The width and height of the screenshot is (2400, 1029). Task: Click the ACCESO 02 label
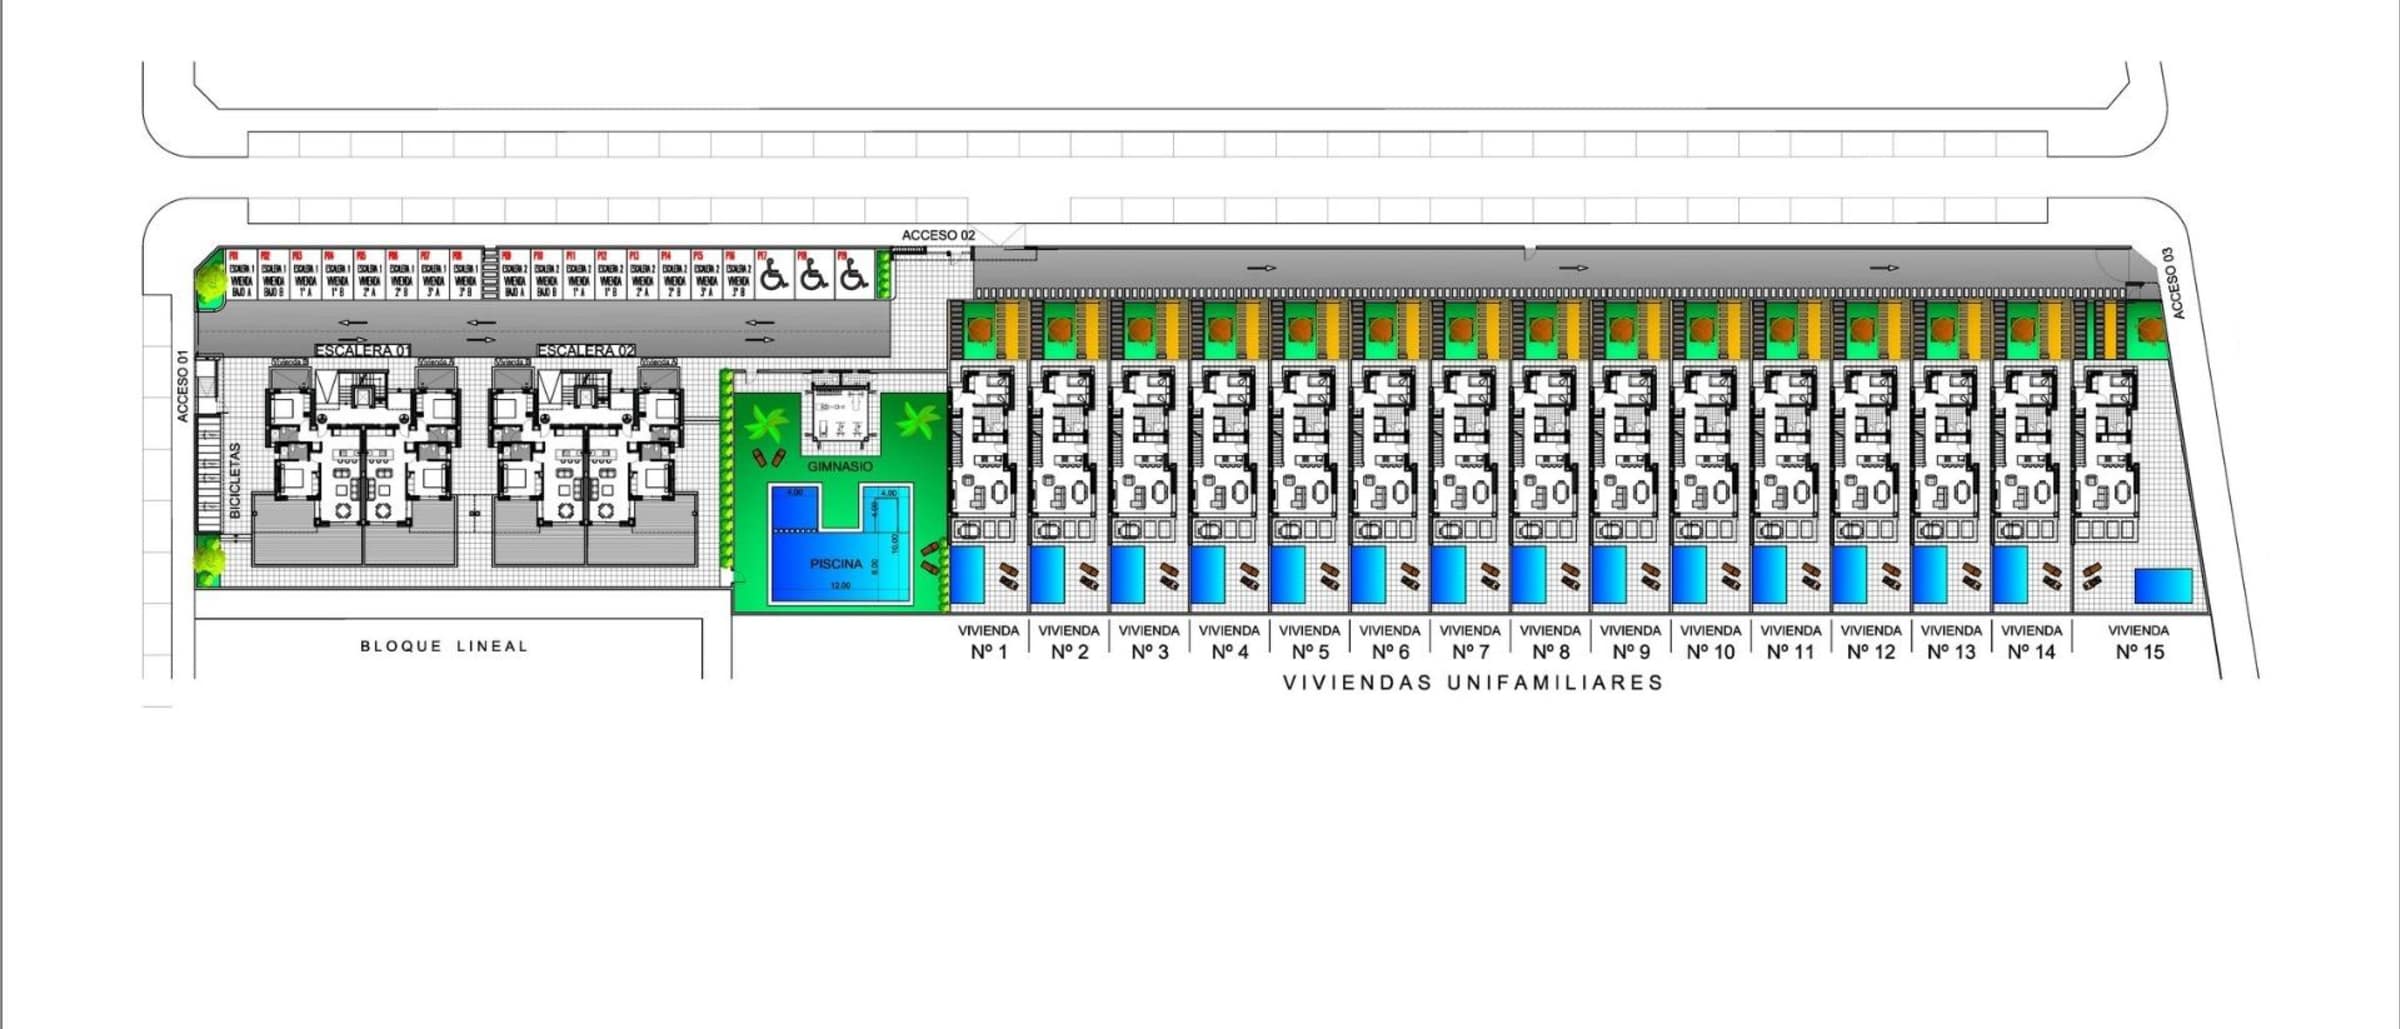(938, 235)
